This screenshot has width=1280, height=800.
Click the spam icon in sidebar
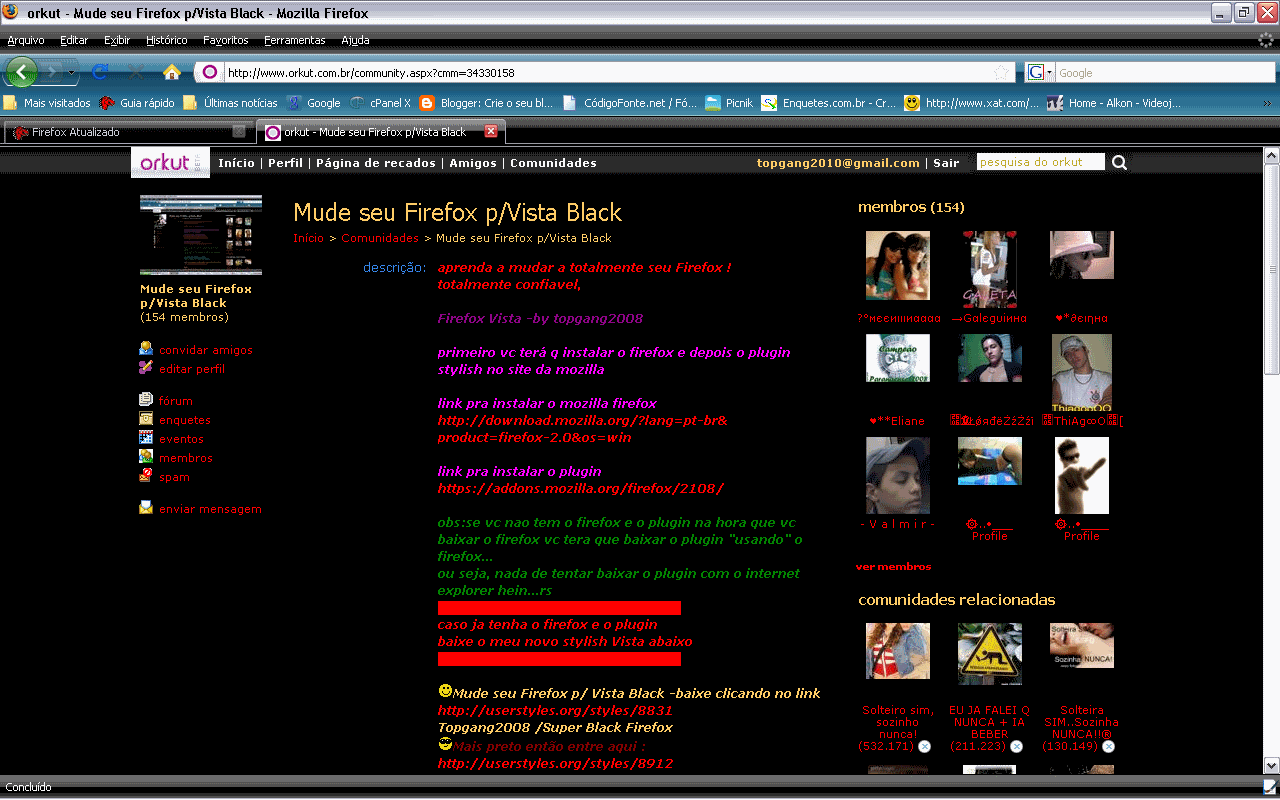tap(146, 476)
